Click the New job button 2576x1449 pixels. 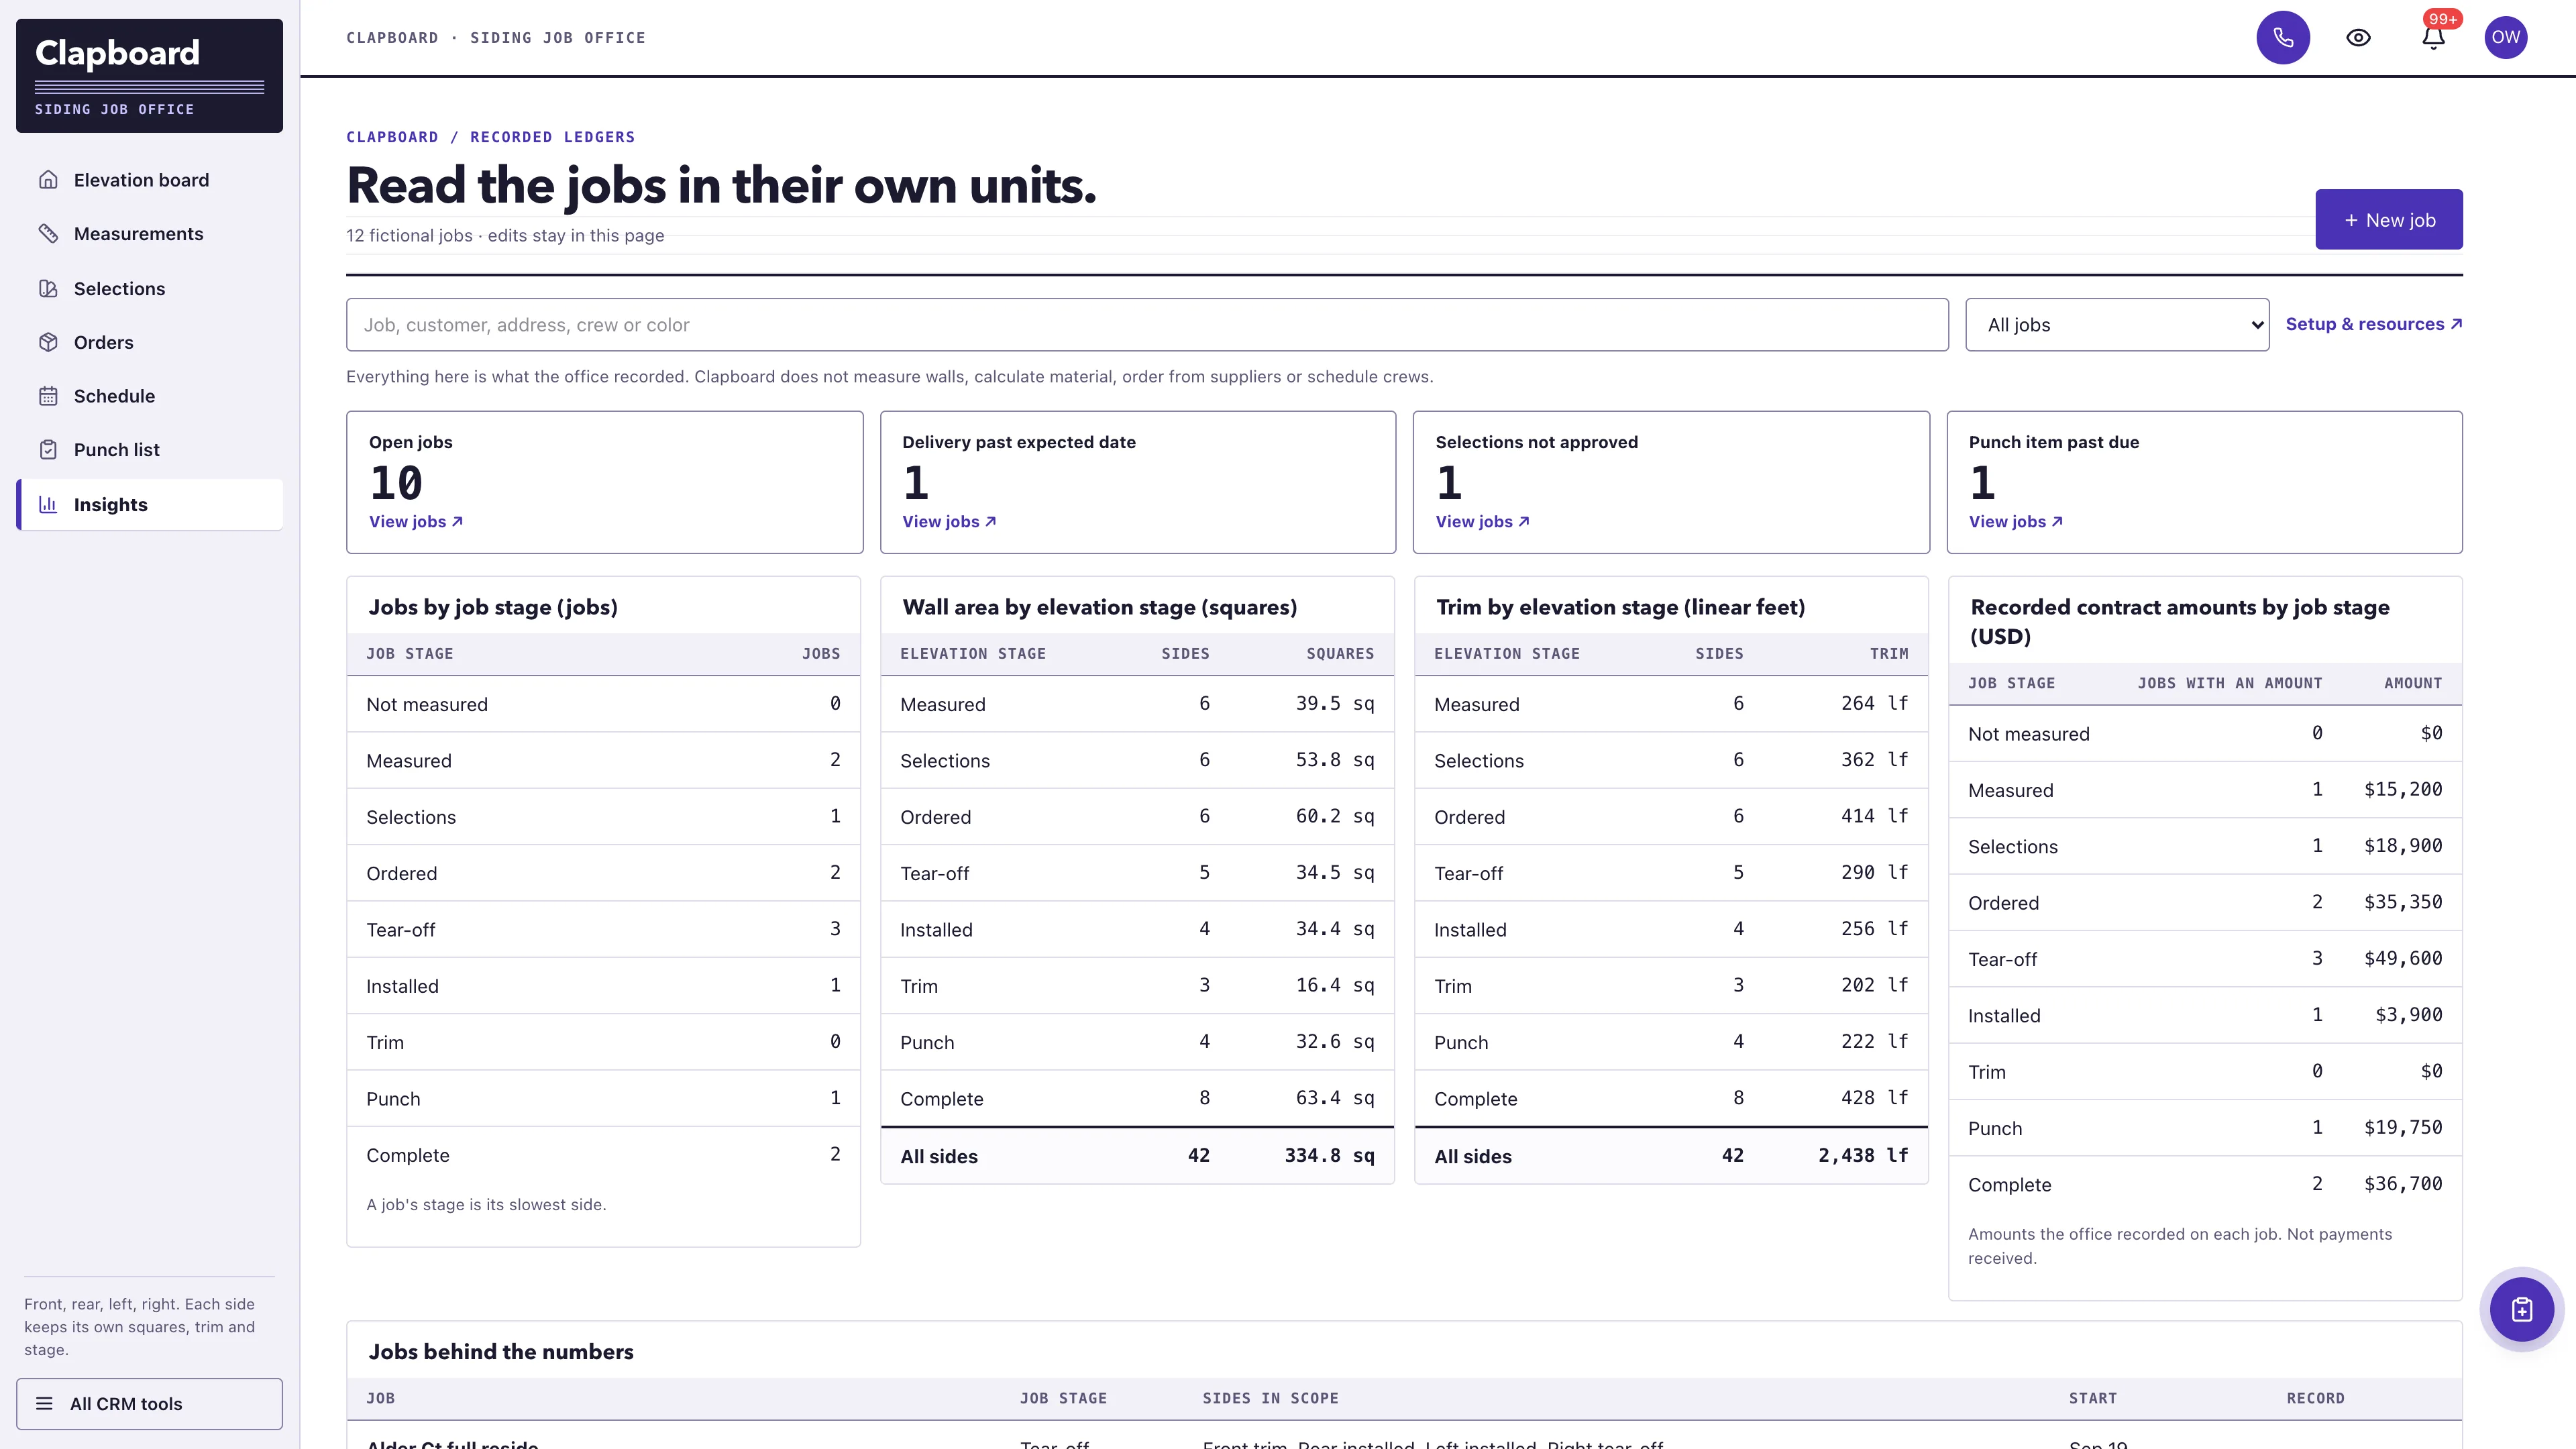[2388, 219]
